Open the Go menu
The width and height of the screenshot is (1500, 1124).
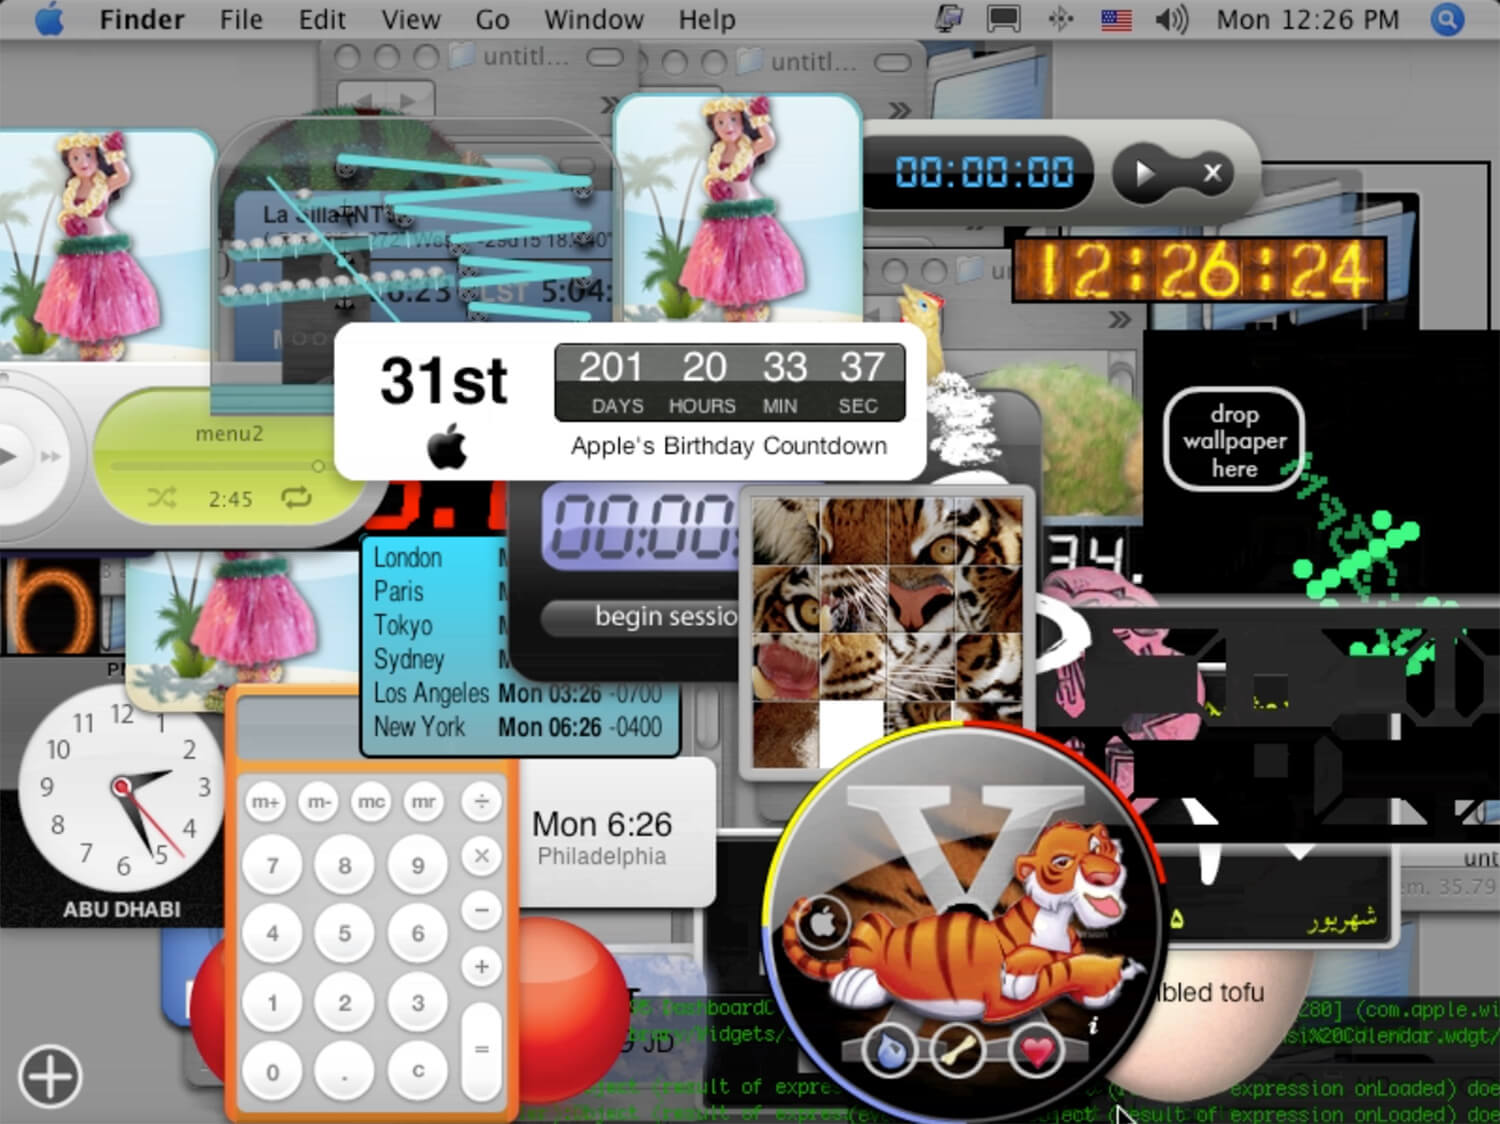click(x=492, y=20)
